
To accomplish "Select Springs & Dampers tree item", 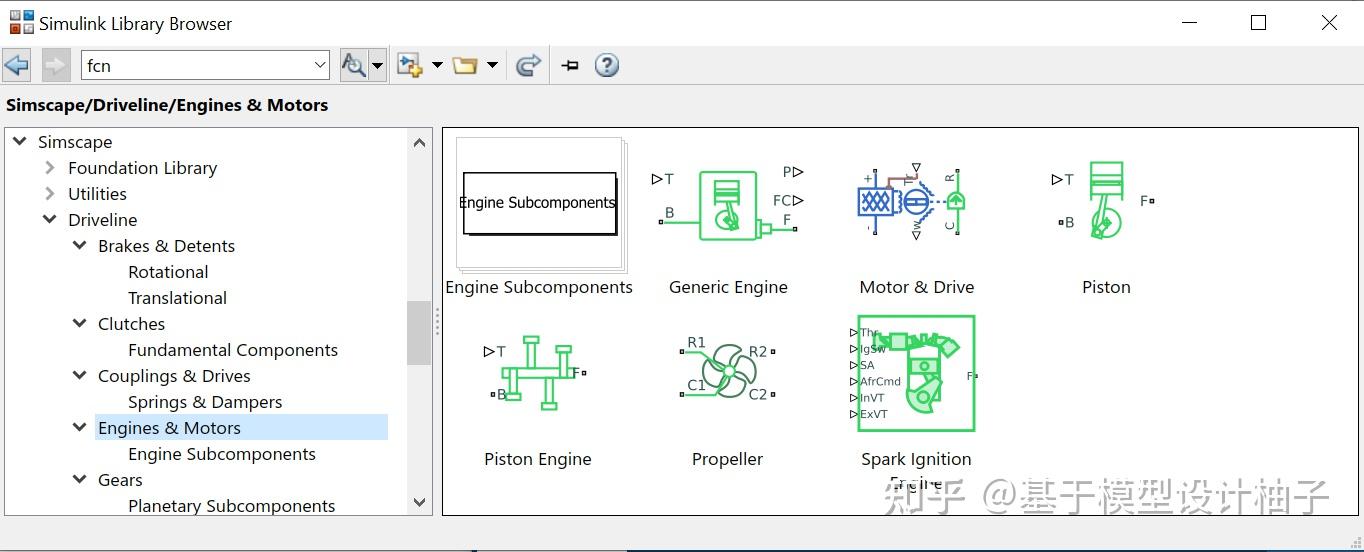I will click(x=205, y=402).
